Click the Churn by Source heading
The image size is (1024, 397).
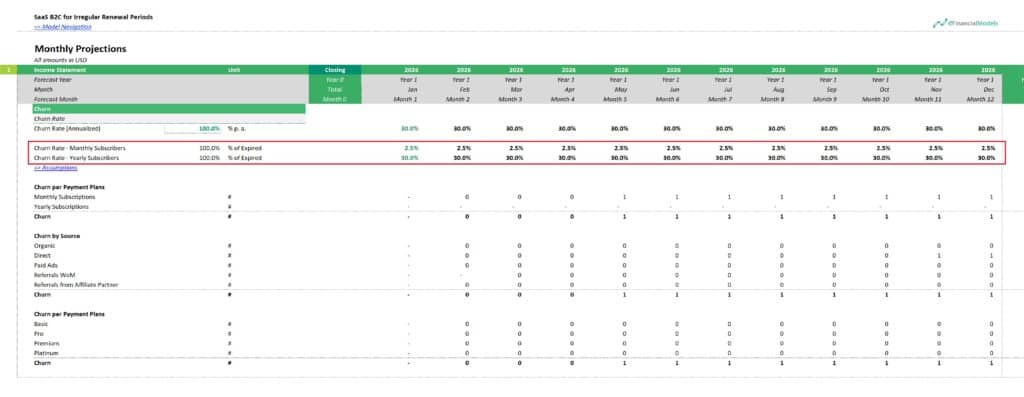click(57, 236)
